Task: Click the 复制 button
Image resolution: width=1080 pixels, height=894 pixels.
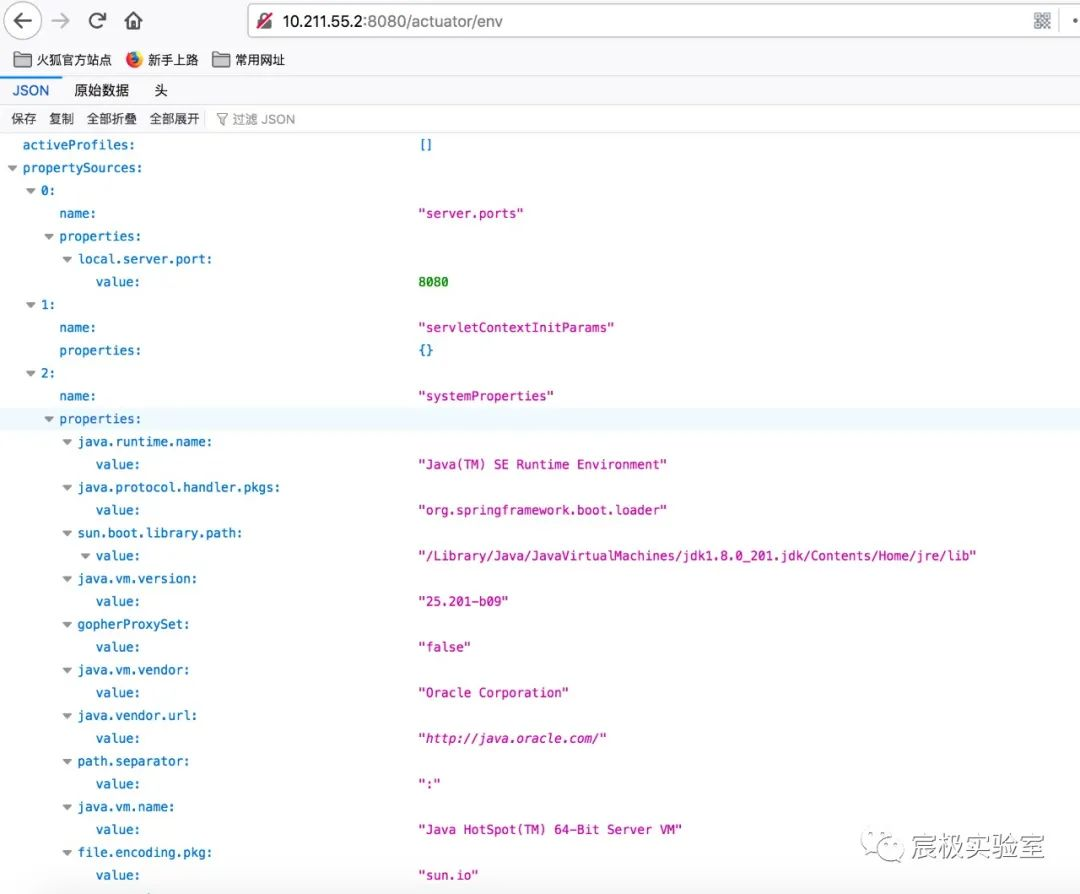Action: coord(60,118)
